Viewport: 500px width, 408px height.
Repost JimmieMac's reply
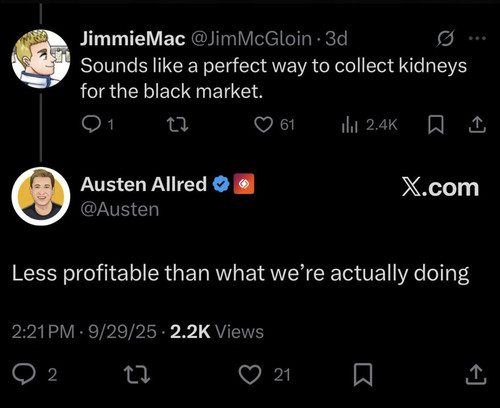coord(177,125)
